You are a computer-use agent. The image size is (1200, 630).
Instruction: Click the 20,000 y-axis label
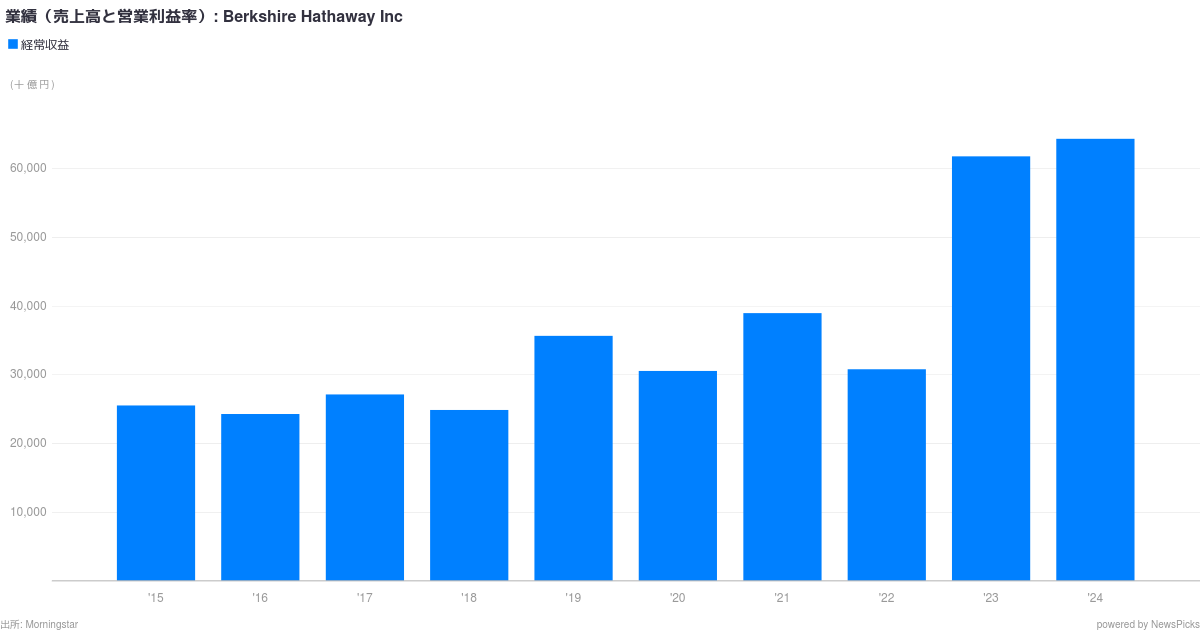pyautogui.click(x=28, y=443)
